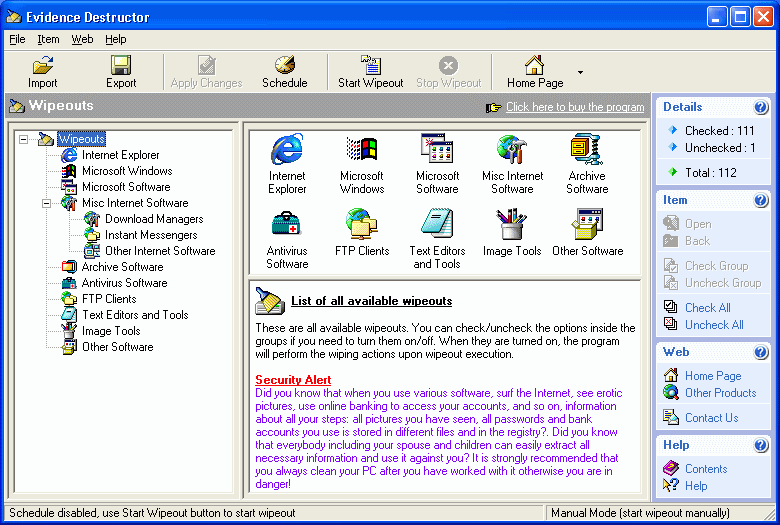The width and height of the screenshot is (780, 525).
Task: Click the broom icon beside the wipeouts list heading
Action: [270, 302]
